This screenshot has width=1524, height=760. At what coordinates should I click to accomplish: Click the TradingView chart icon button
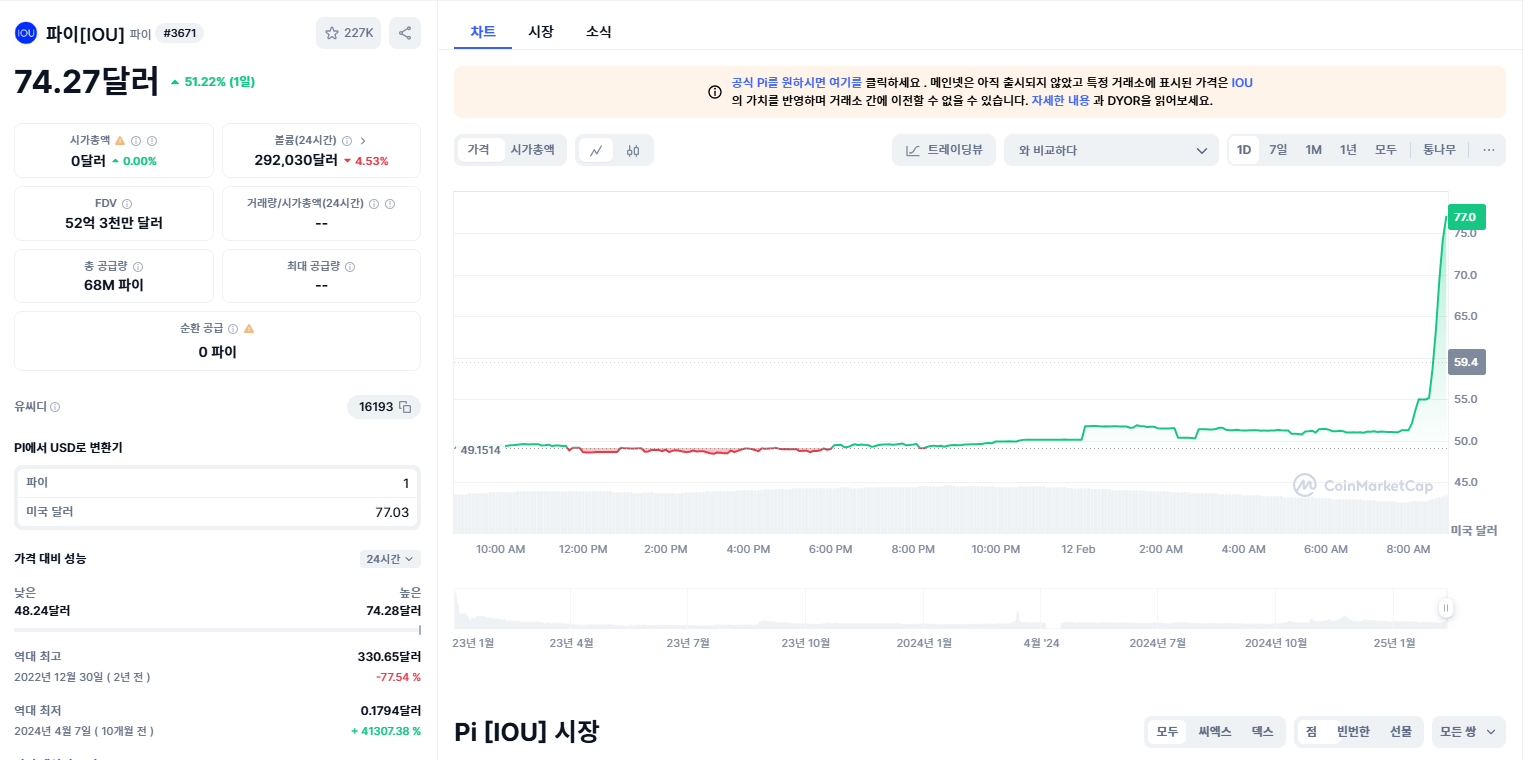point(944,150)
